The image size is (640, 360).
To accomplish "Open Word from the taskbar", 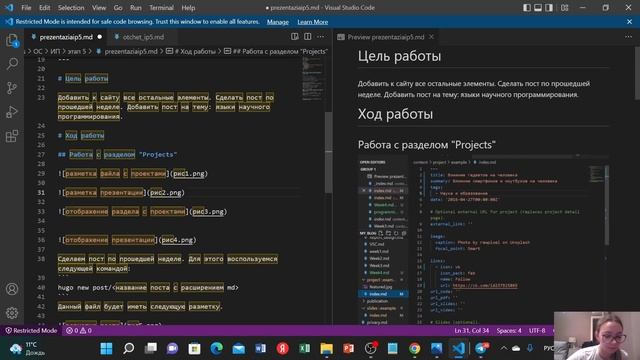I will click(x=260, y=349).
